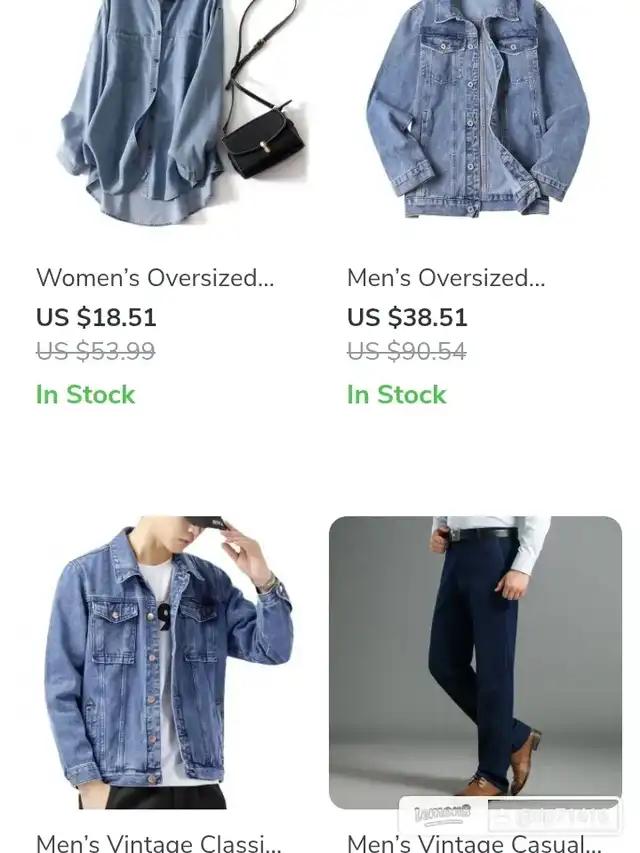Tap the watermark username next to Lemon8 logo
Image resolution: width=640 pixels, height=853 pixels.
pyautogui.click(x=554, y=816)
